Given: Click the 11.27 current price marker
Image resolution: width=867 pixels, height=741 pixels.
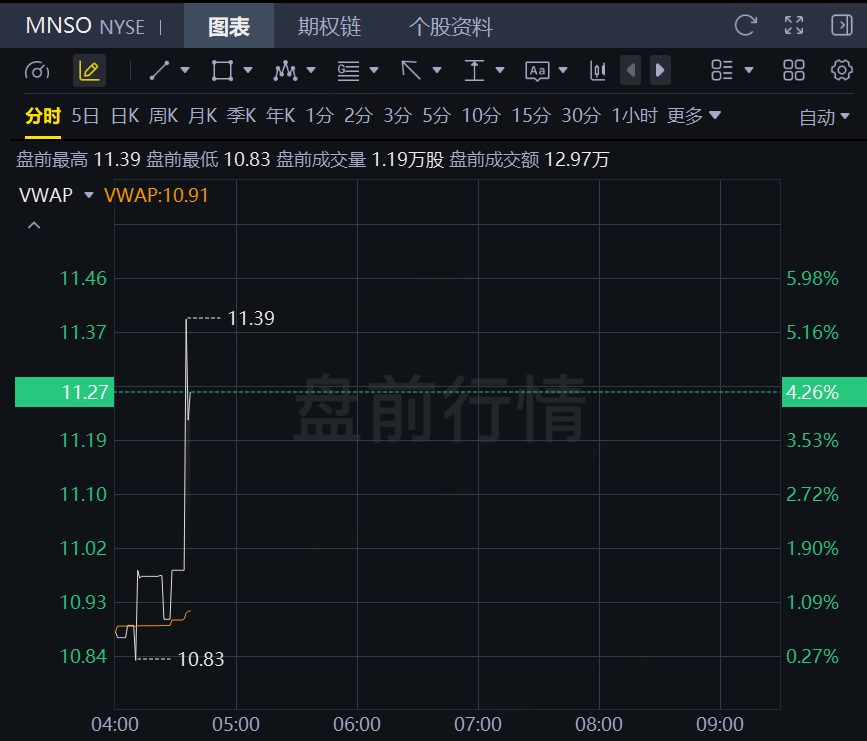Looking at the screenshot, I should [65, 392].
